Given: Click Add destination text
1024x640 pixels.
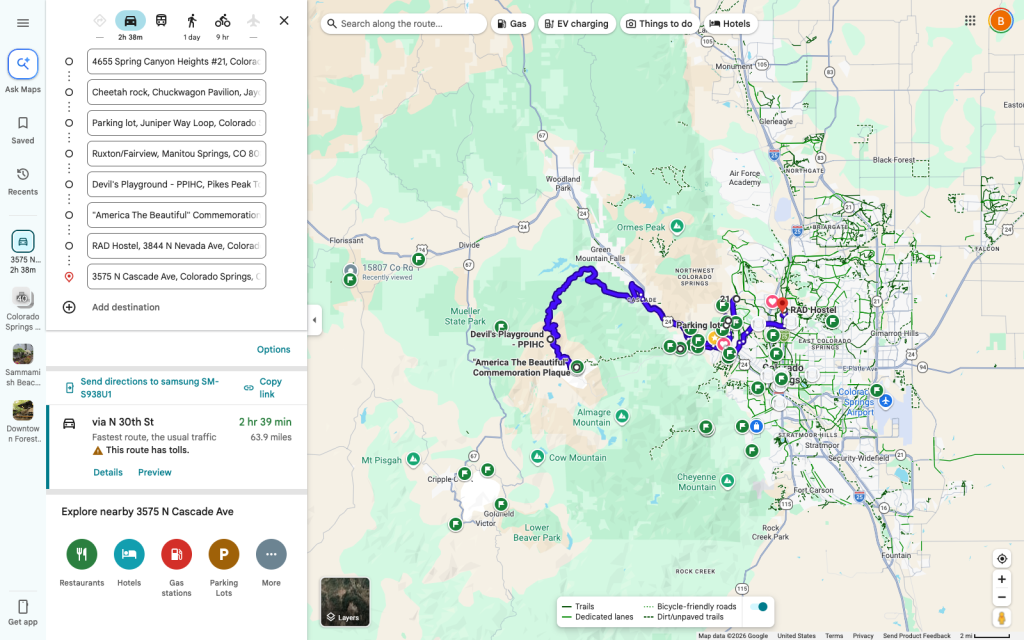Looking at the screenshot, I should click(126, 307).
